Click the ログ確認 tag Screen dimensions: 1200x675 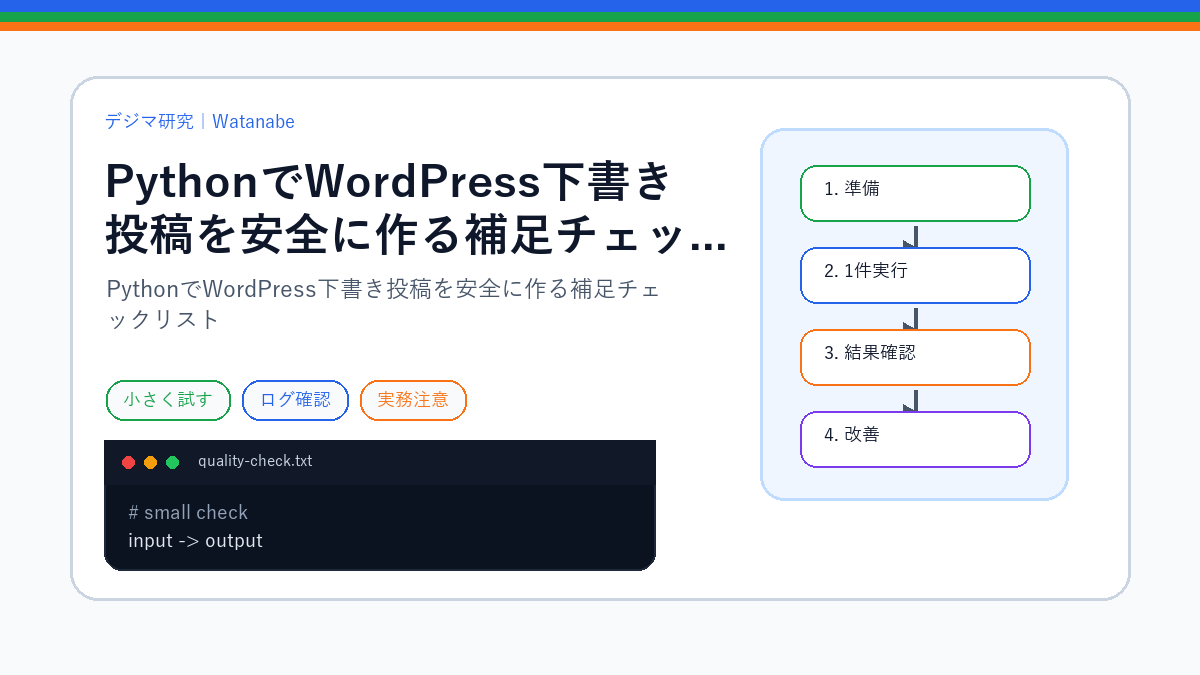coord(295,400)
